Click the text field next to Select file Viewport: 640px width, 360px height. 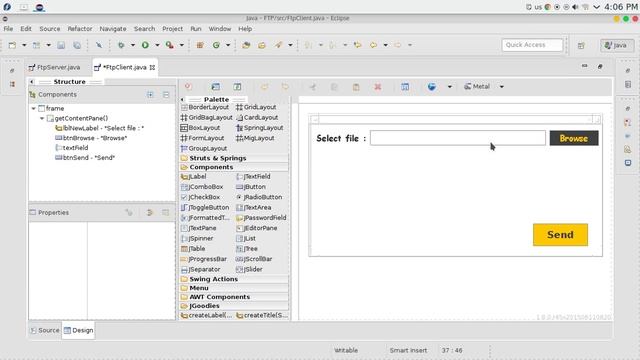tap(458, 138)
